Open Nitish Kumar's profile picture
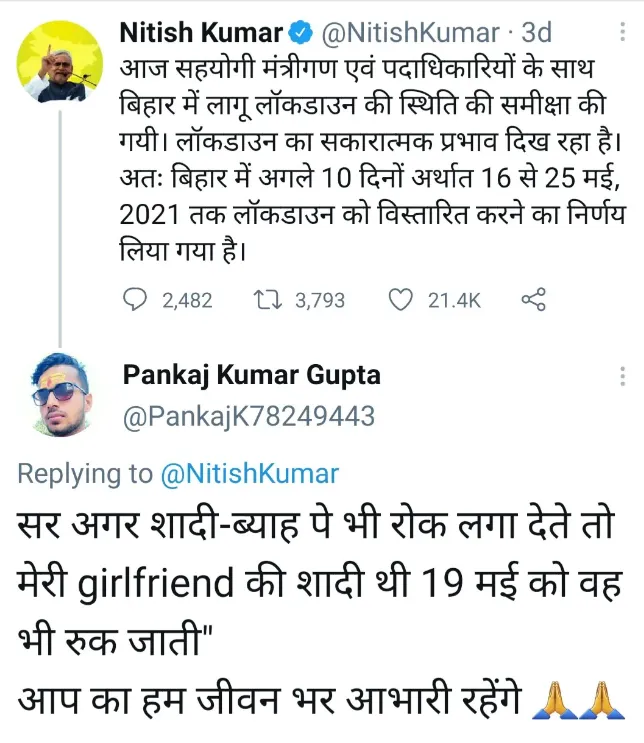The height and width of the screenshot is (743, 644). (x=60, y=62)
